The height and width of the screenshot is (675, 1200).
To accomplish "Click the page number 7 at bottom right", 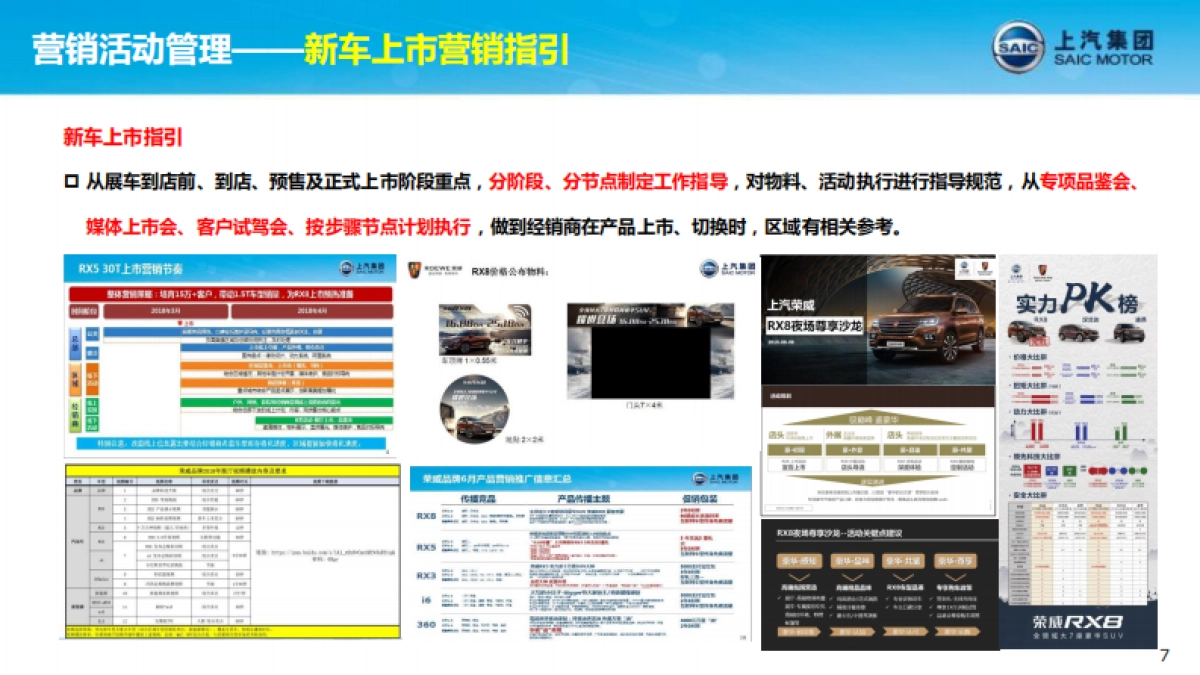I will click(x=1166, y=655).
